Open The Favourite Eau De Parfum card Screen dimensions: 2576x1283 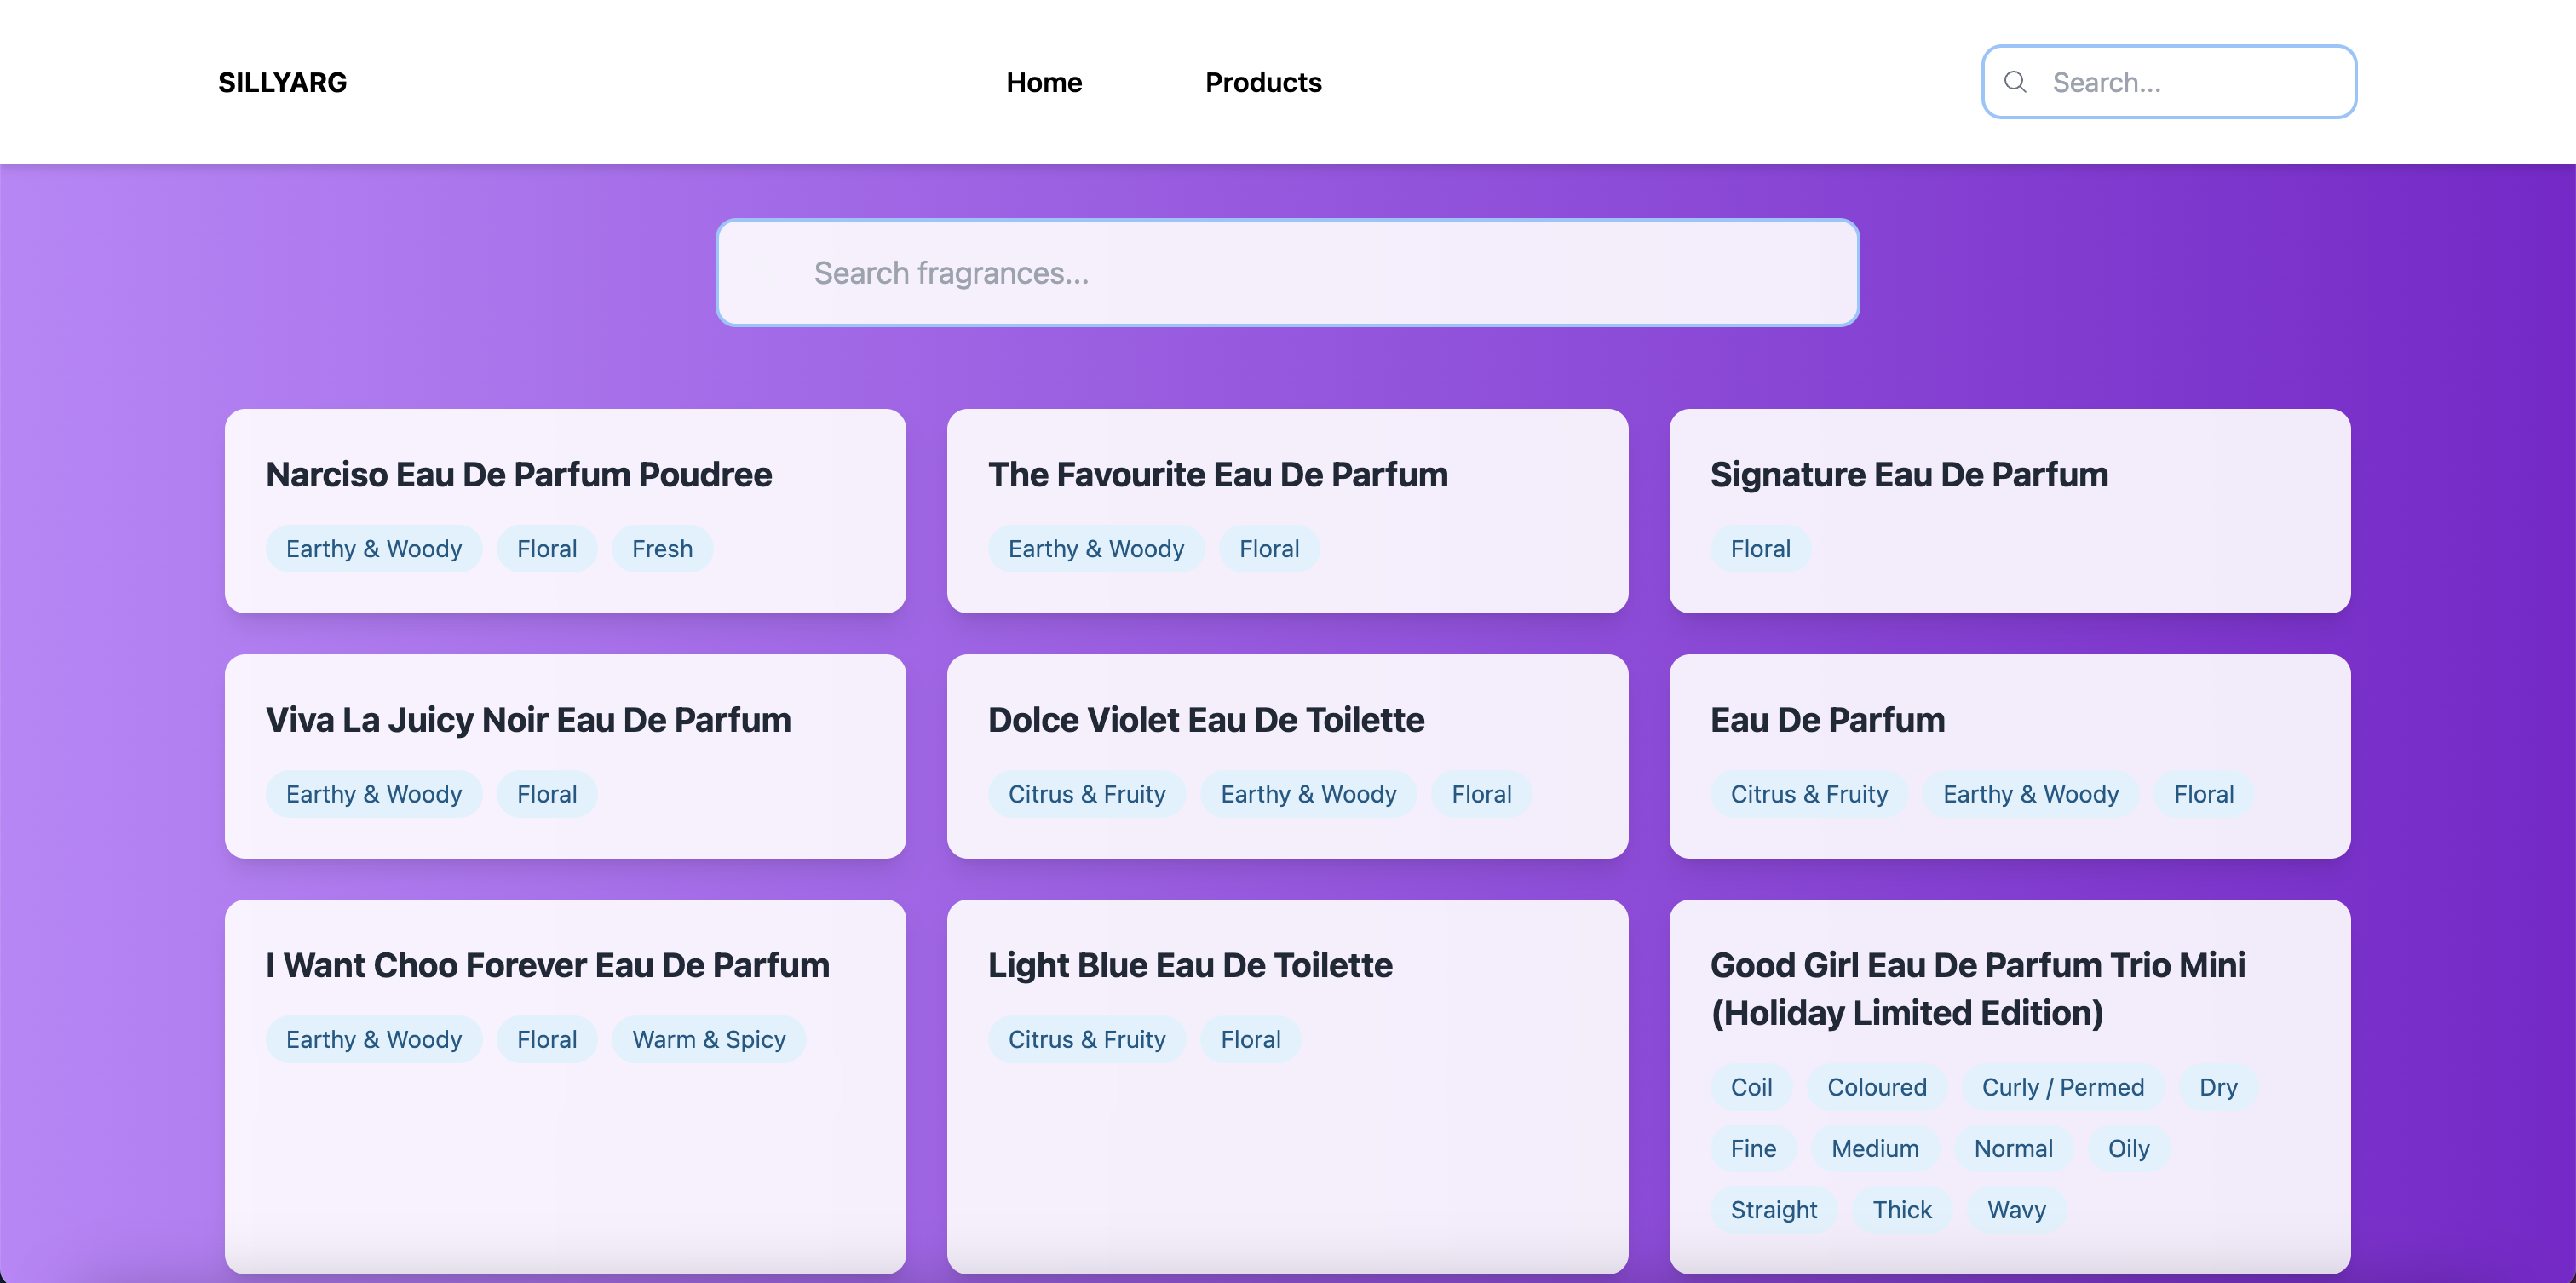coord(1287,510)
